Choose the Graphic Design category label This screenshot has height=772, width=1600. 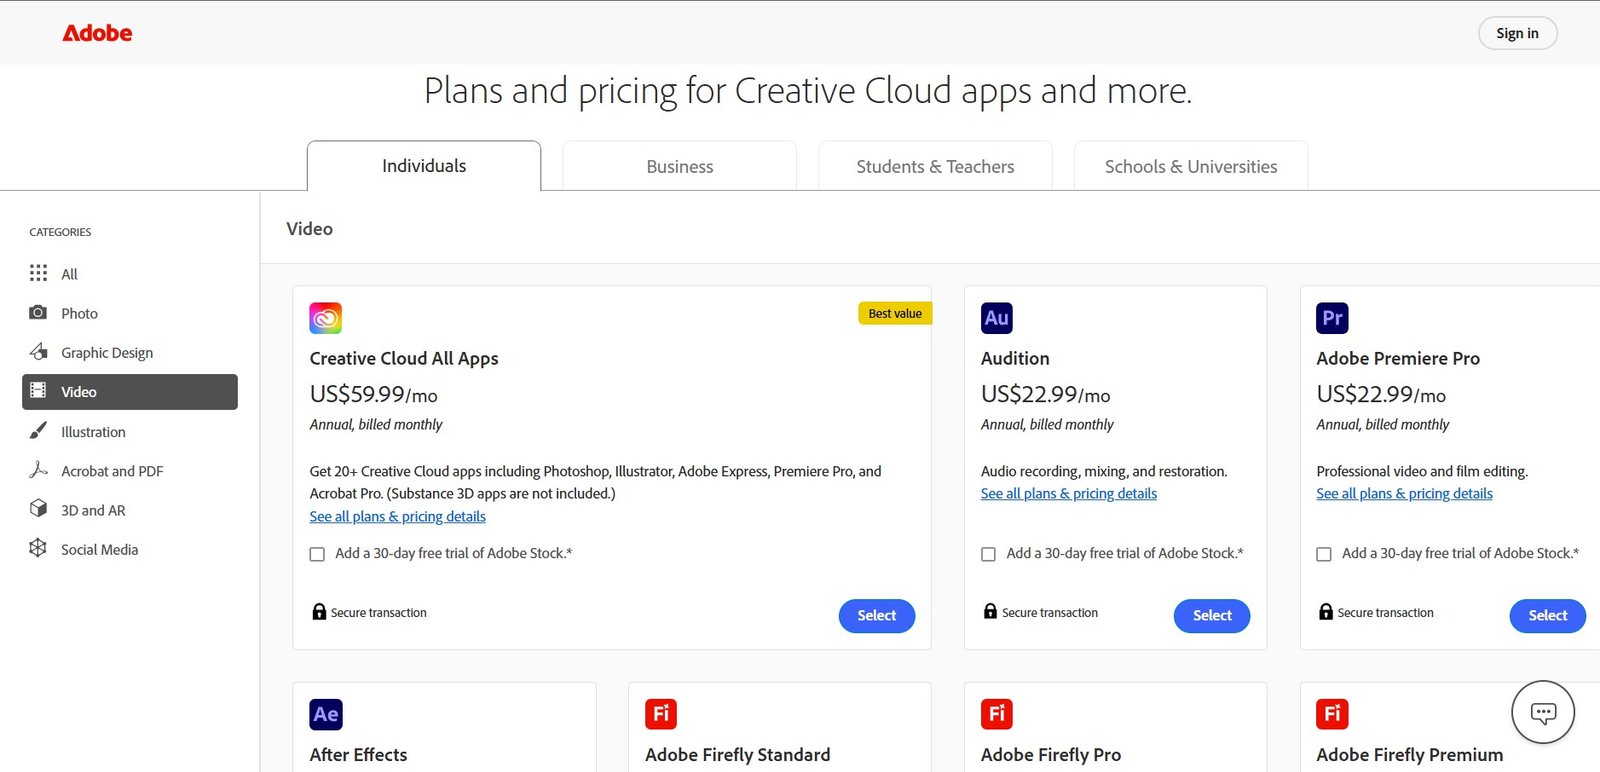(x=107, y=353)
